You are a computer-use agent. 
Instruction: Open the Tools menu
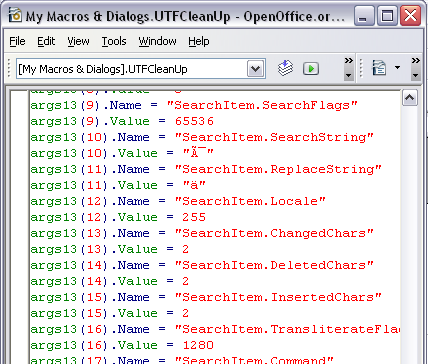114,41
